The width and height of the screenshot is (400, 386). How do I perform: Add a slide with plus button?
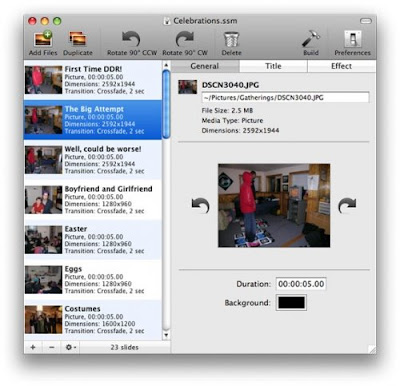(x=33, y=347)
